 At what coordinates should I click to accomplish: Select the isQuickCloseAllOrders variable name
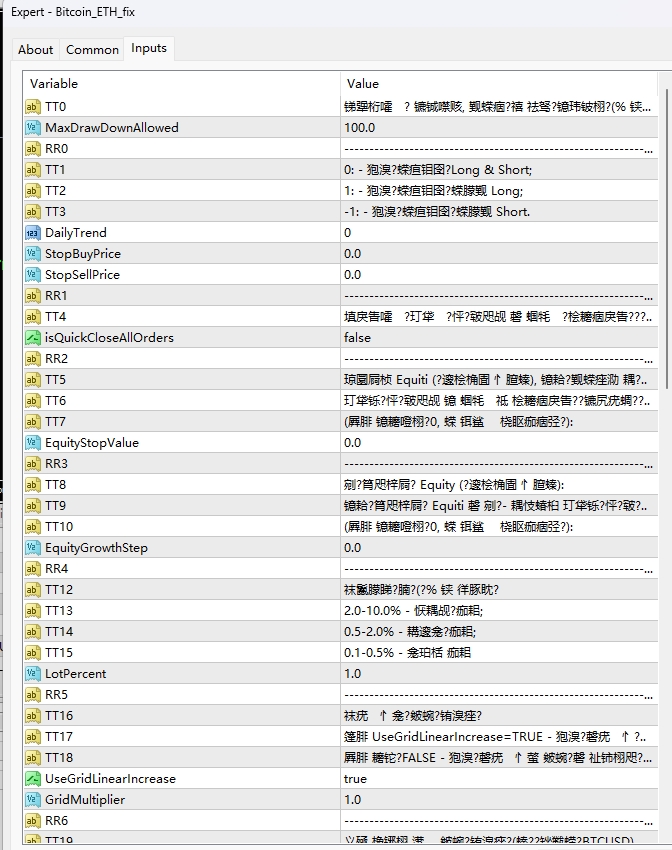pos(109,338)
